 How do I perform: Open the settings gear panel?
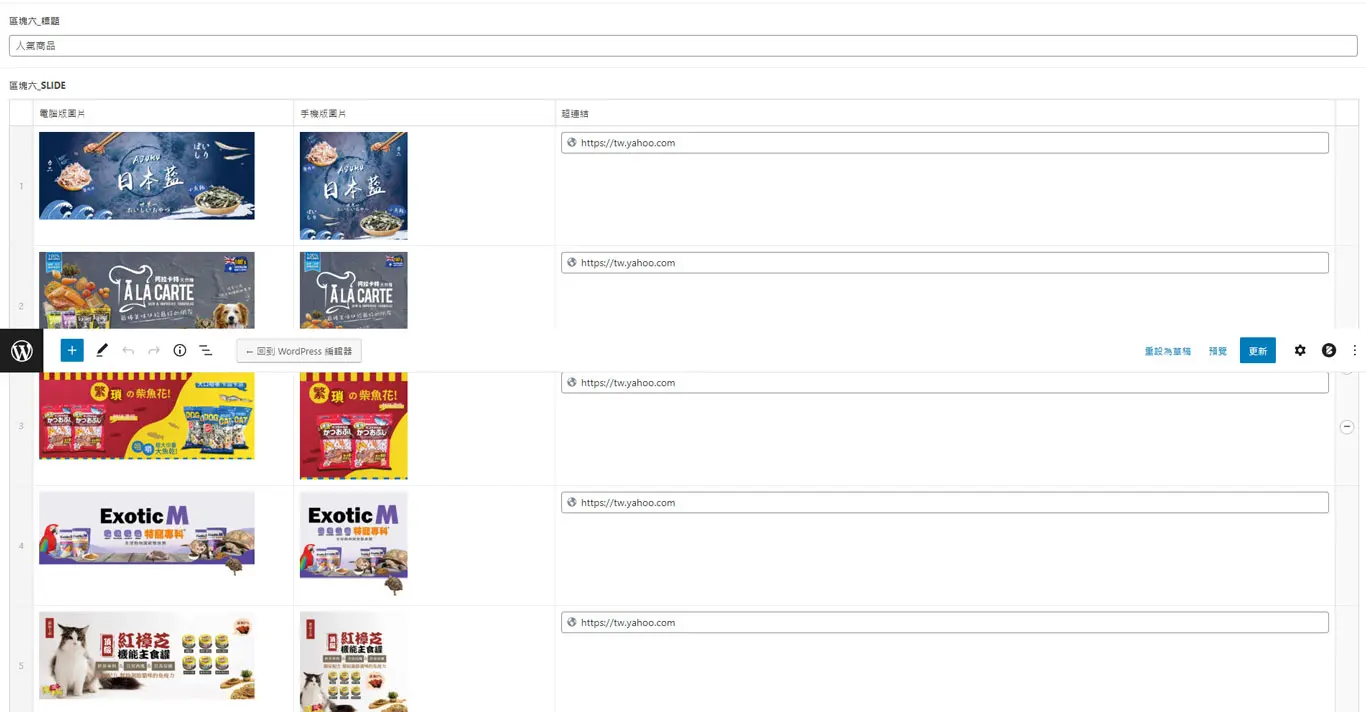[x=1300, y=351]
